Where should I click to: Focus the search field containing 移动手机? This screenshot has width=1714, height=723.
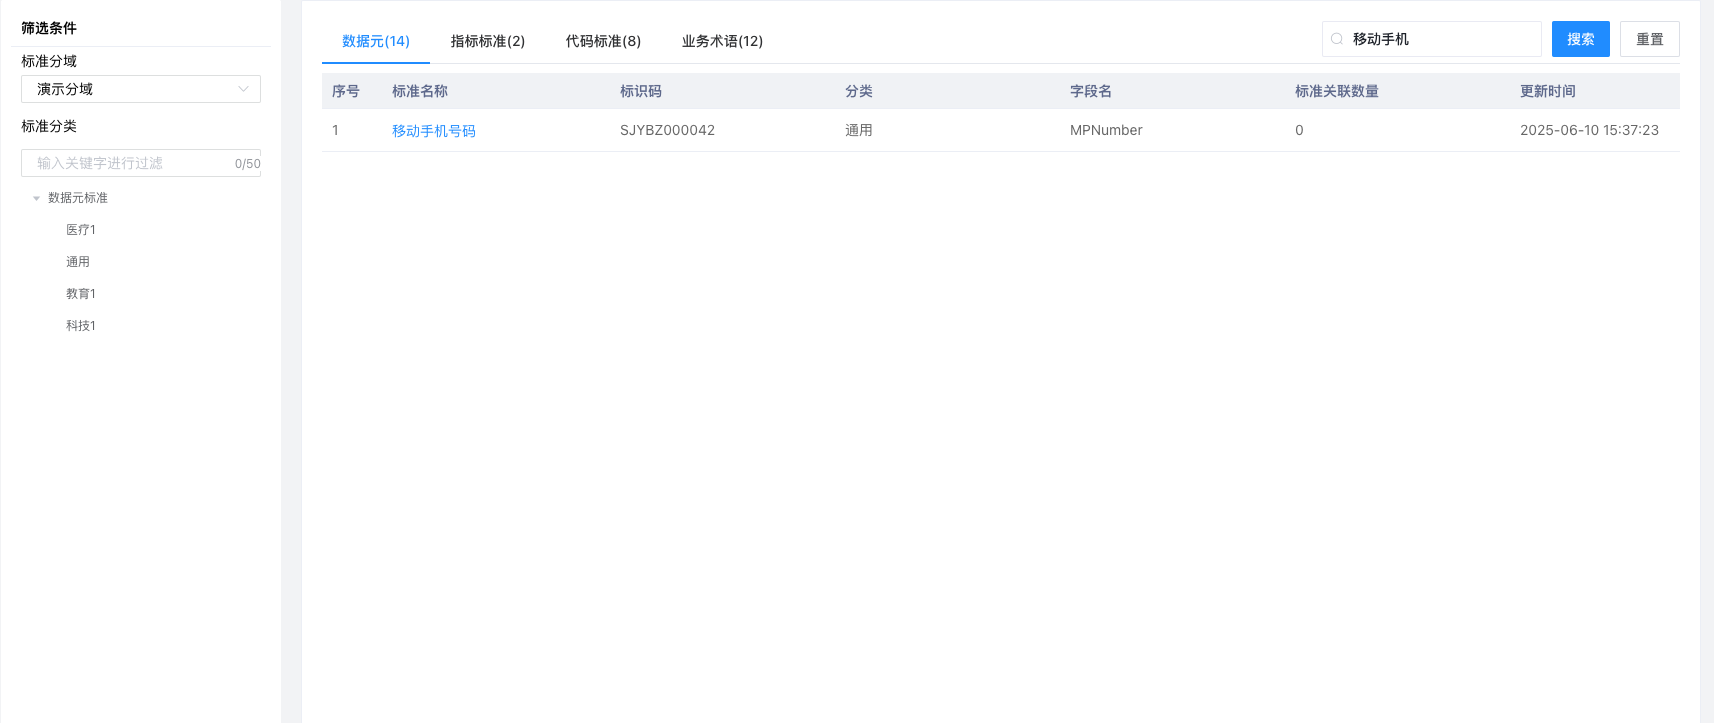(x=1432, y=39)
